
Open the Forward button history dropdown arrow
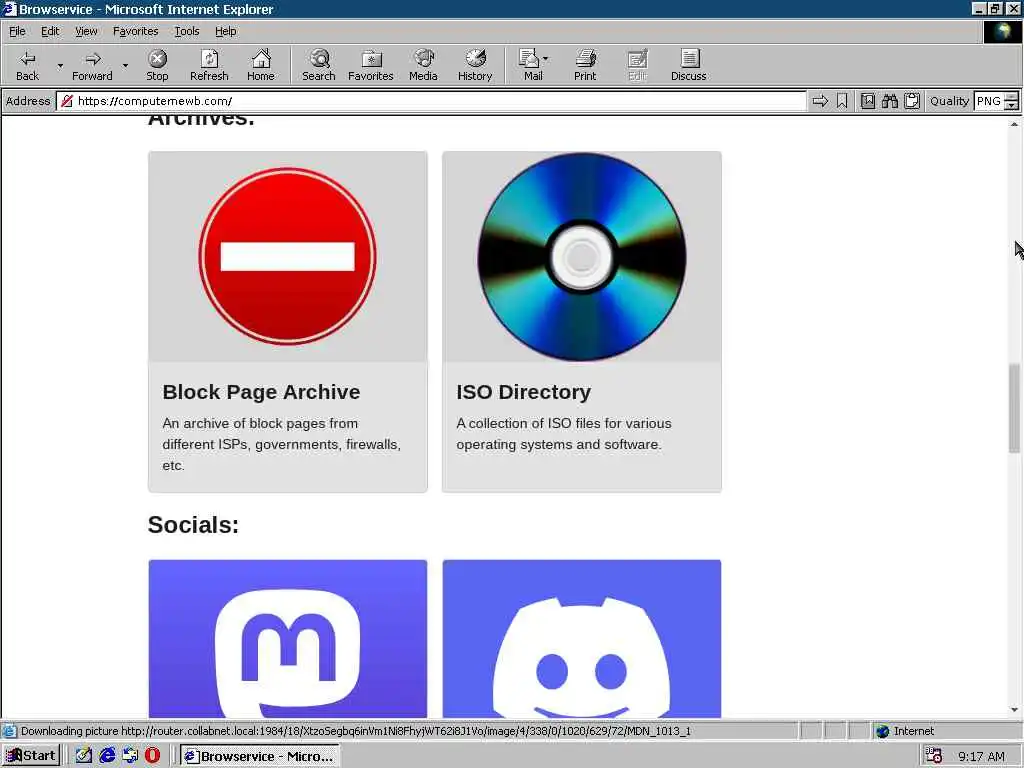click(x=125, y=65)
